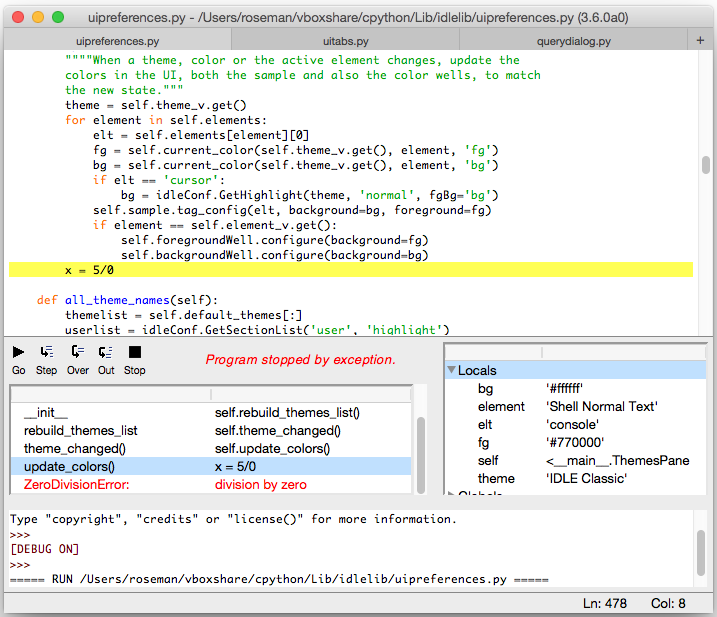717x617 pixels.
Task: Click the '#770000' fg value
Action: pyautogui.click(x=575, y=442)
